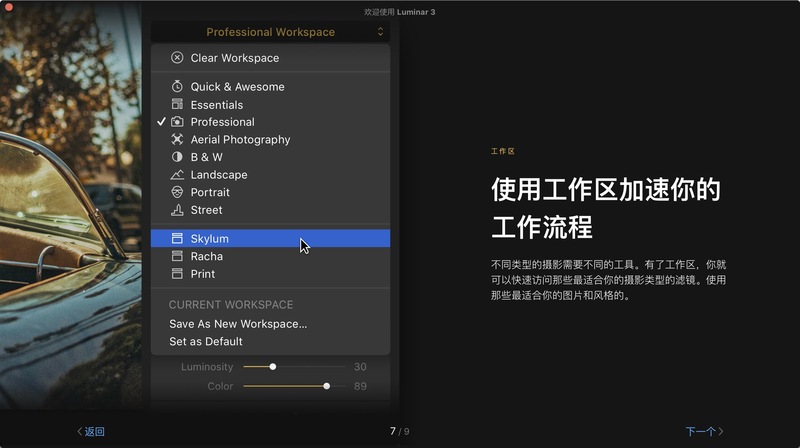Pick the Print workspace
Screen dimensions: 800x448
270,273
